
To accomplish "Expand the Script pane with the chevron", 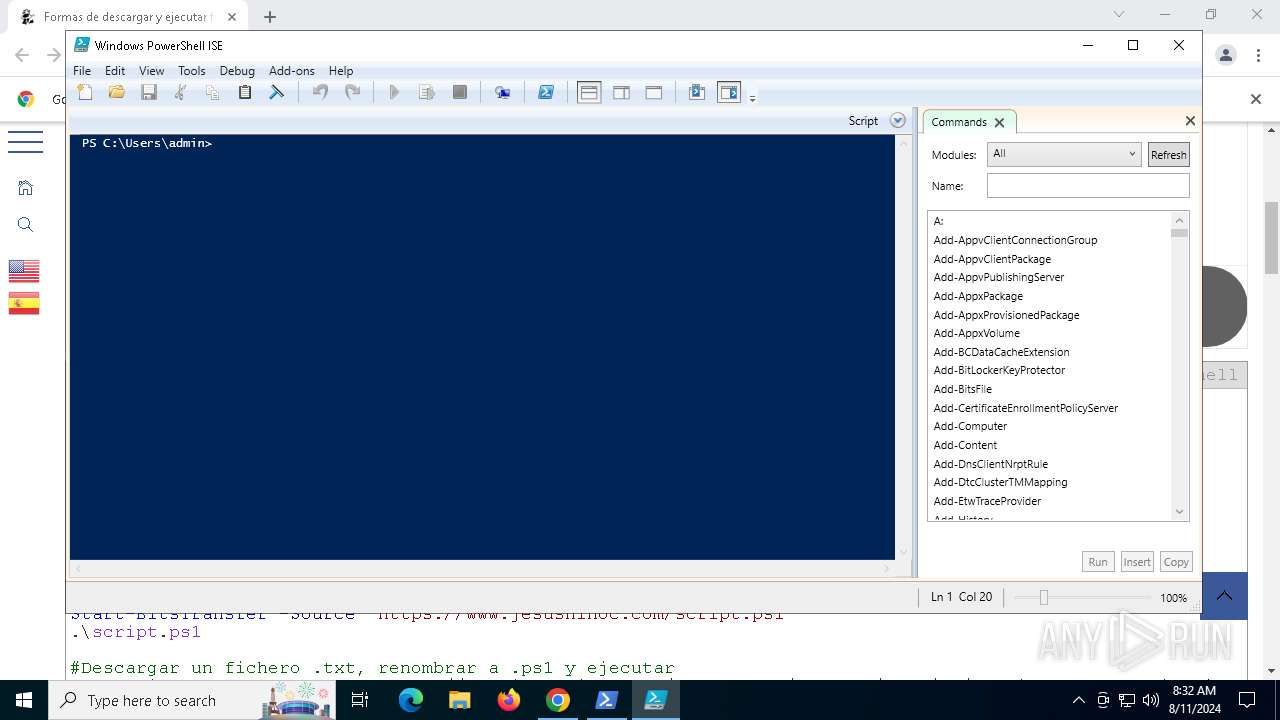I will (898, 121).
